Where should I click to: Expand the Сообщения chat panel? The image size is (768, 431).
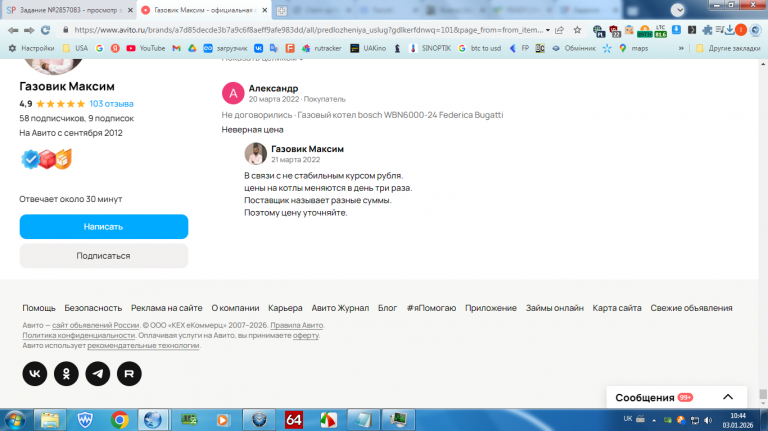coord(728,397)
